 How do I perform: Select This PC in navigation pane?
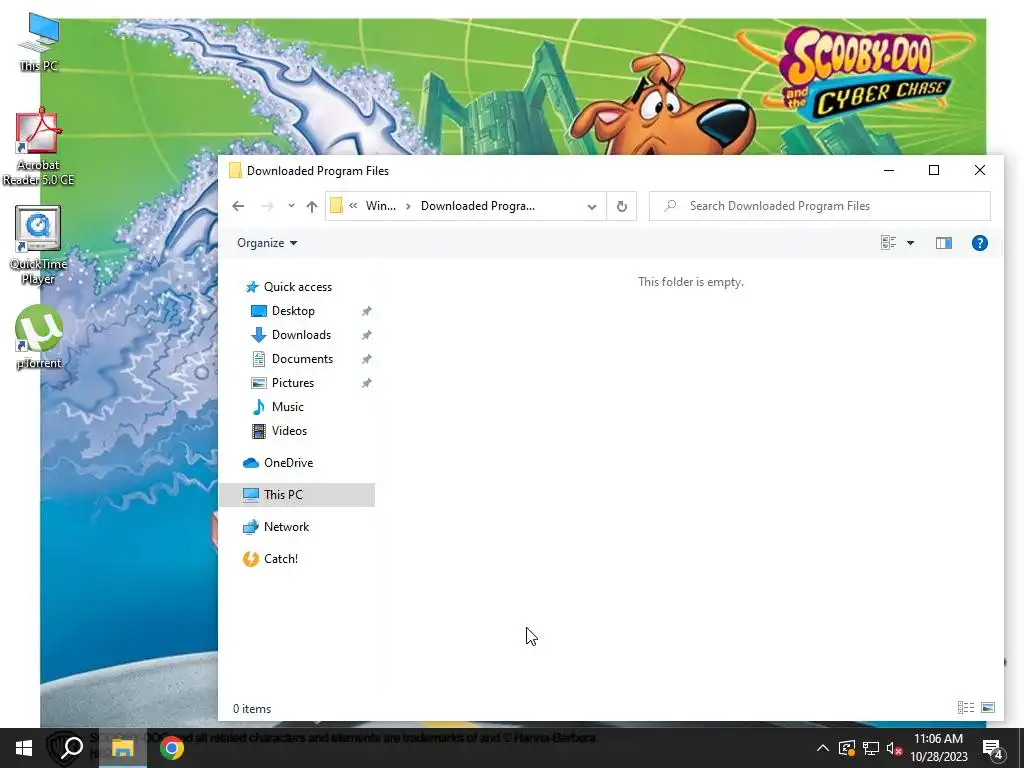(297, 495)
